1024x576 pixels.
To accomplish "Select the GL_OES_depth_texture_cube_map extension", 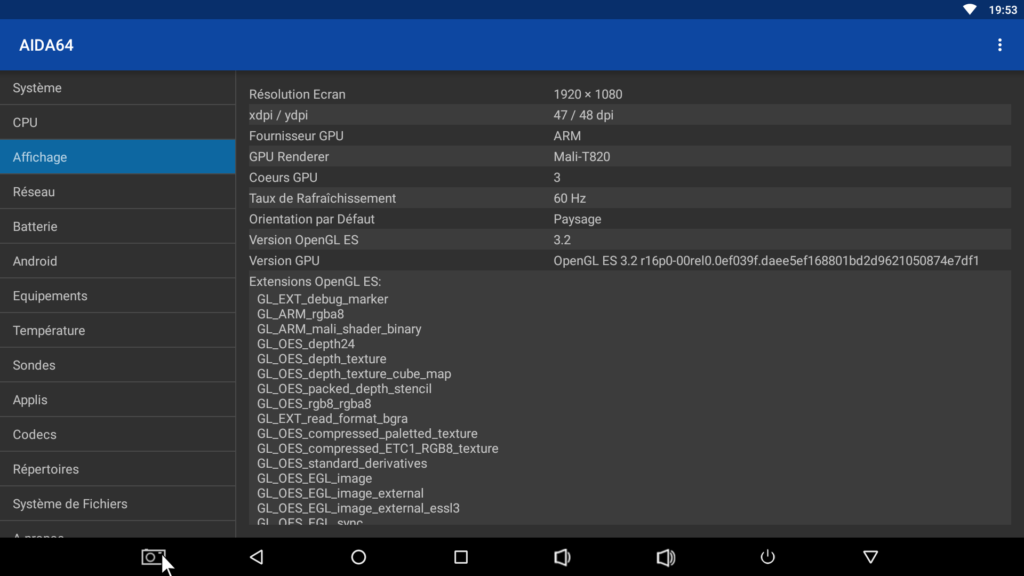I will (x=354, y=374).
